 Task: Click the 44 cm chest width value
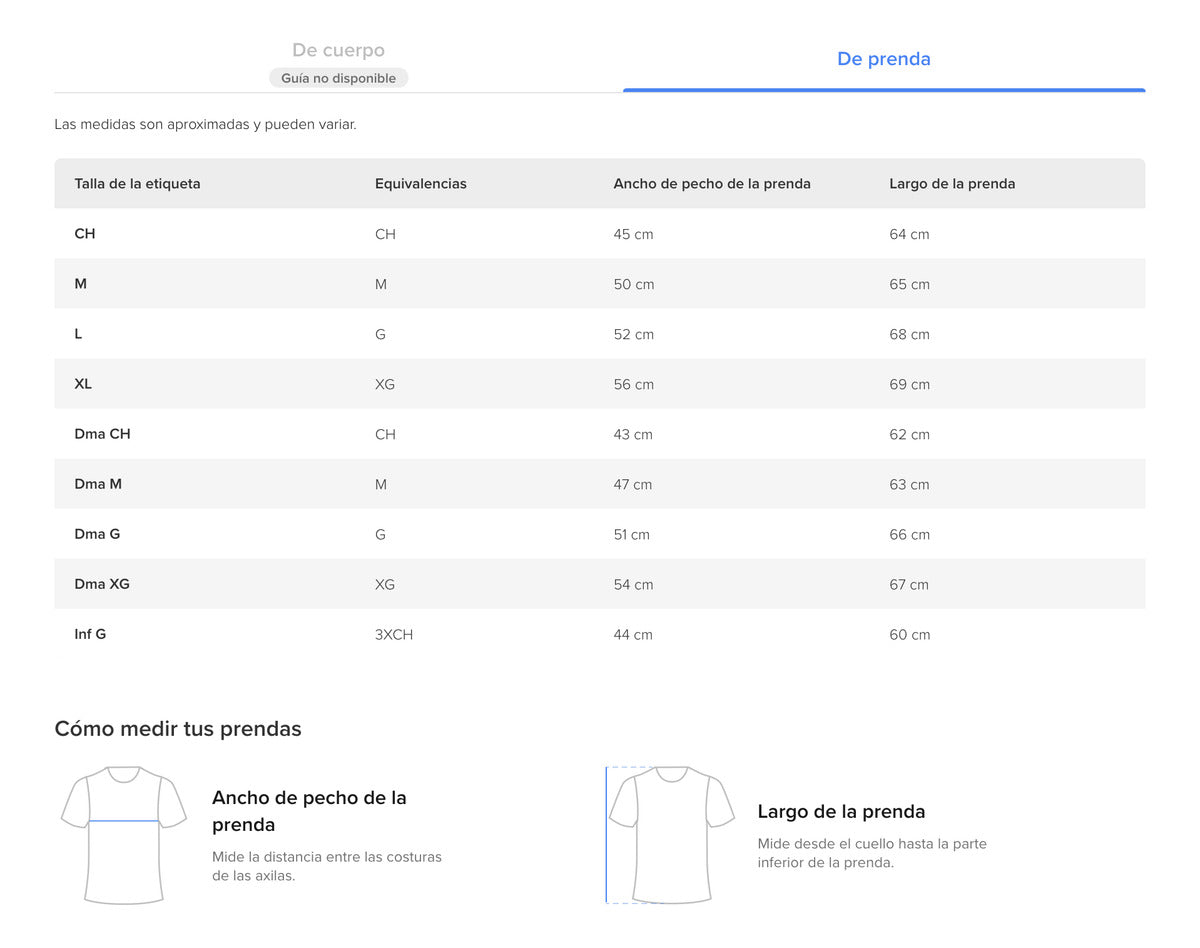tap(633, 635)
